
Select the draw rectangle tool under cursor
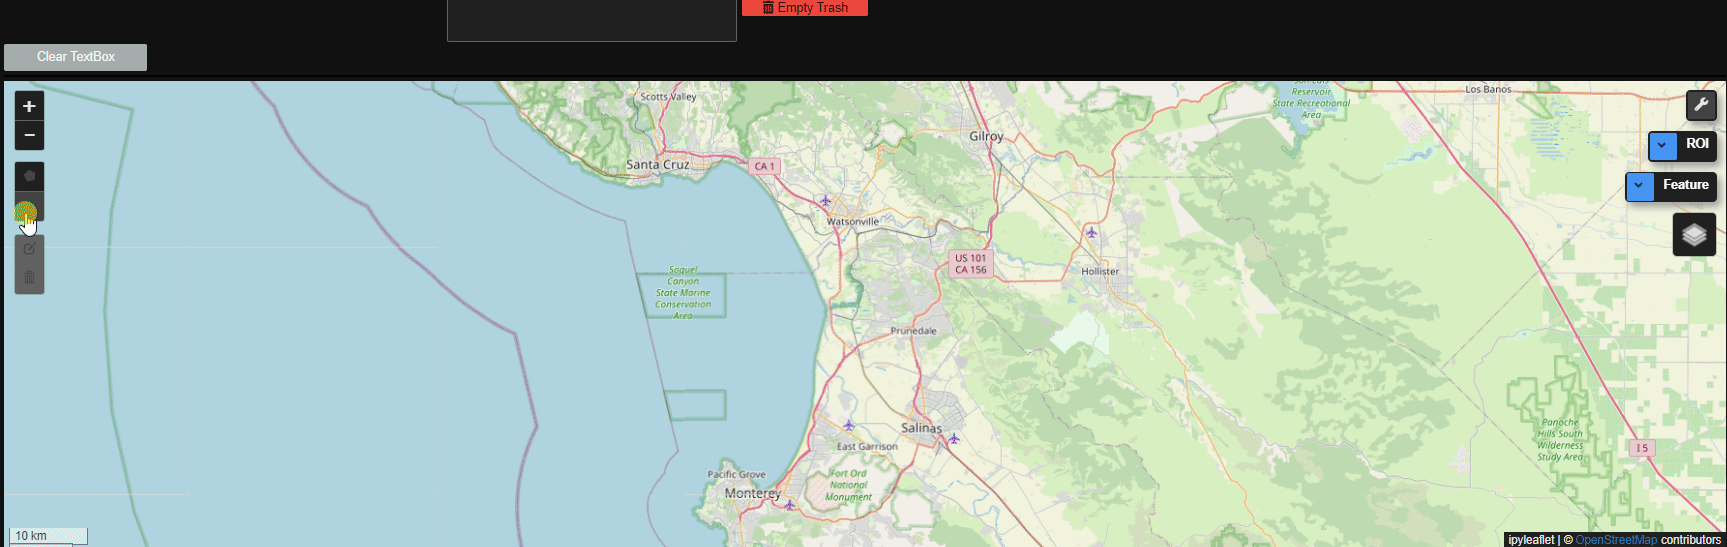(x=29, y=206)
